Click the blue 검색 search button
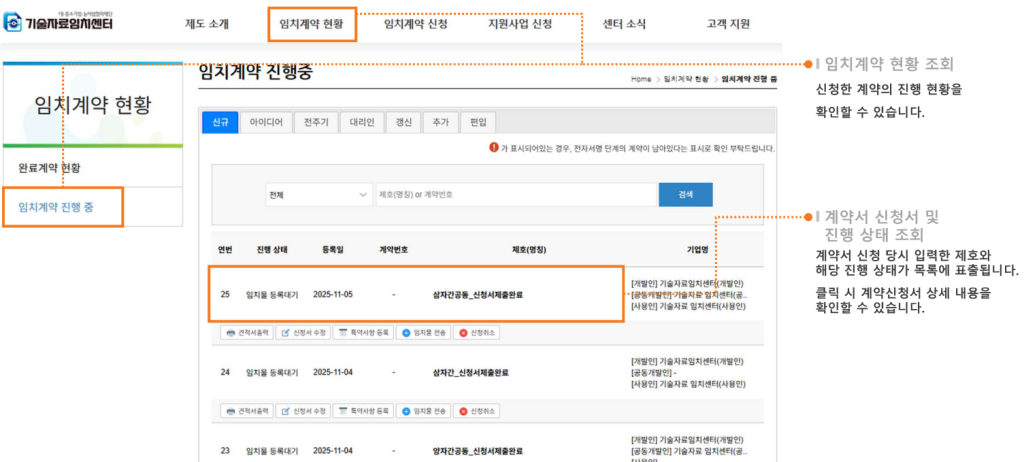Image resolution: width=1024 pixels, height=462 pixels. (x=685, y=195)
